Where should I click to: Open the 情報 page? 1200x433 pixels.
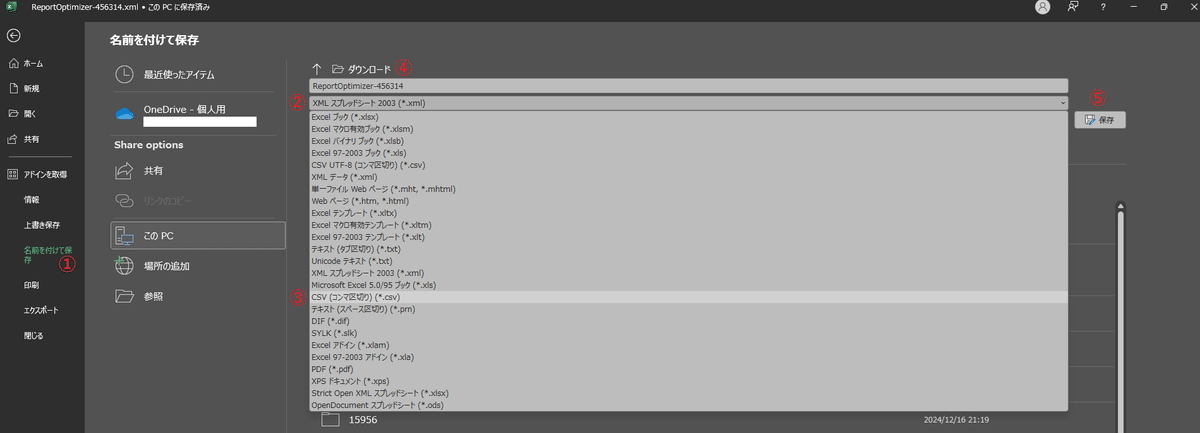[32, 199]
